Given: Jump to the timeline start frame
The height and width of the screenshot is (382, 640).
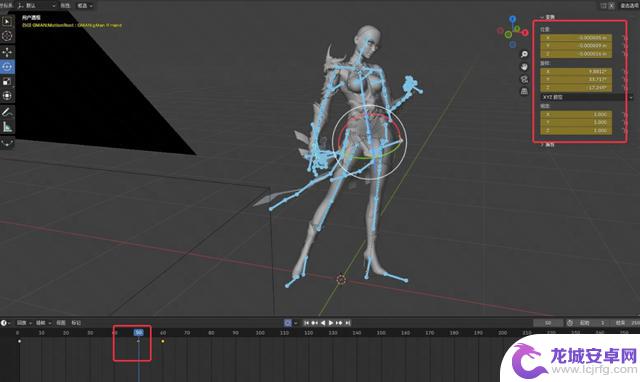Looking at the screenshot, I should [306, 323].
